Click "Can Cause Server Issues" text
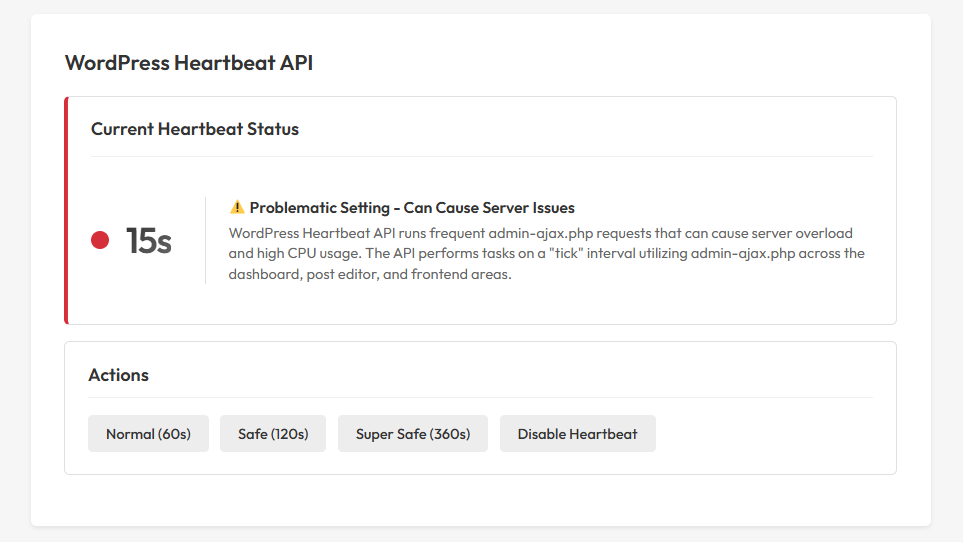This screenshot has height=542, width=963. (x=489, y=208)
